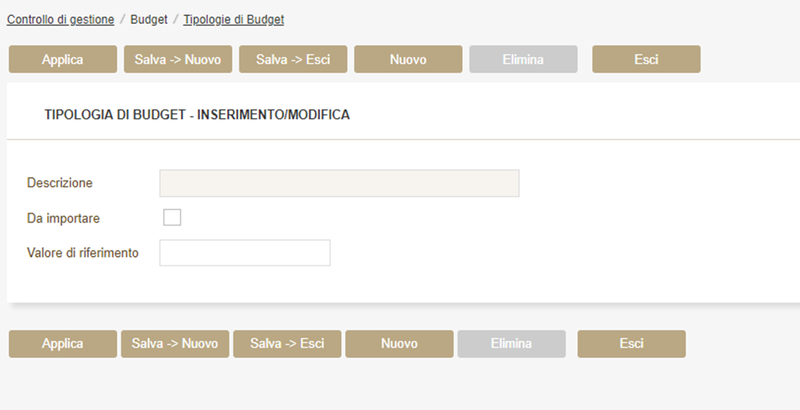The width and height of the screenshot is (800, 410).
Task: Click bottom Salva -> Esci button
Action: [x=286, y=343]
